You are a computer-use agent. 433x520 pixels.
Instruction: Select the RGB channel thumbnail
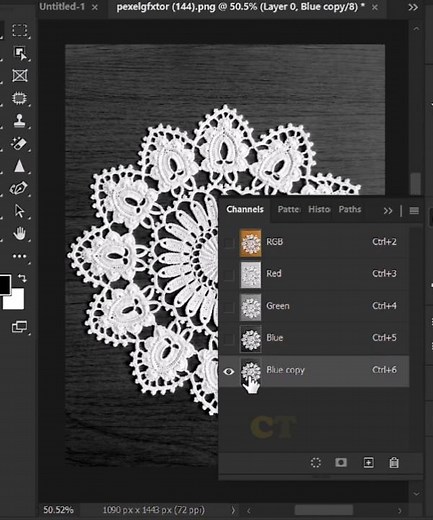pyautogui.click(x=251, y=243)
